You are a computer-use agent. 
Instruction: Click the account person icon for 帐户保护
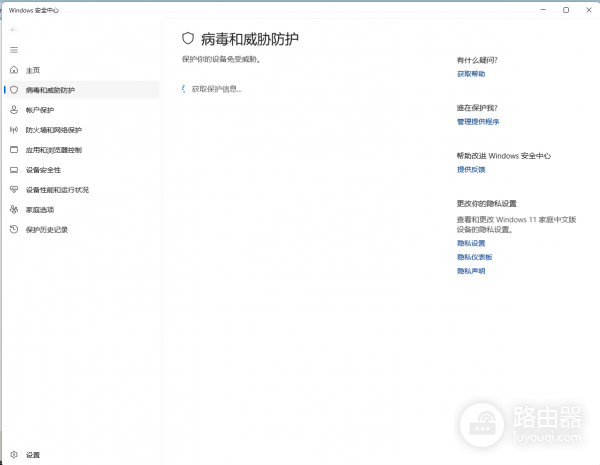pos(14,110)
